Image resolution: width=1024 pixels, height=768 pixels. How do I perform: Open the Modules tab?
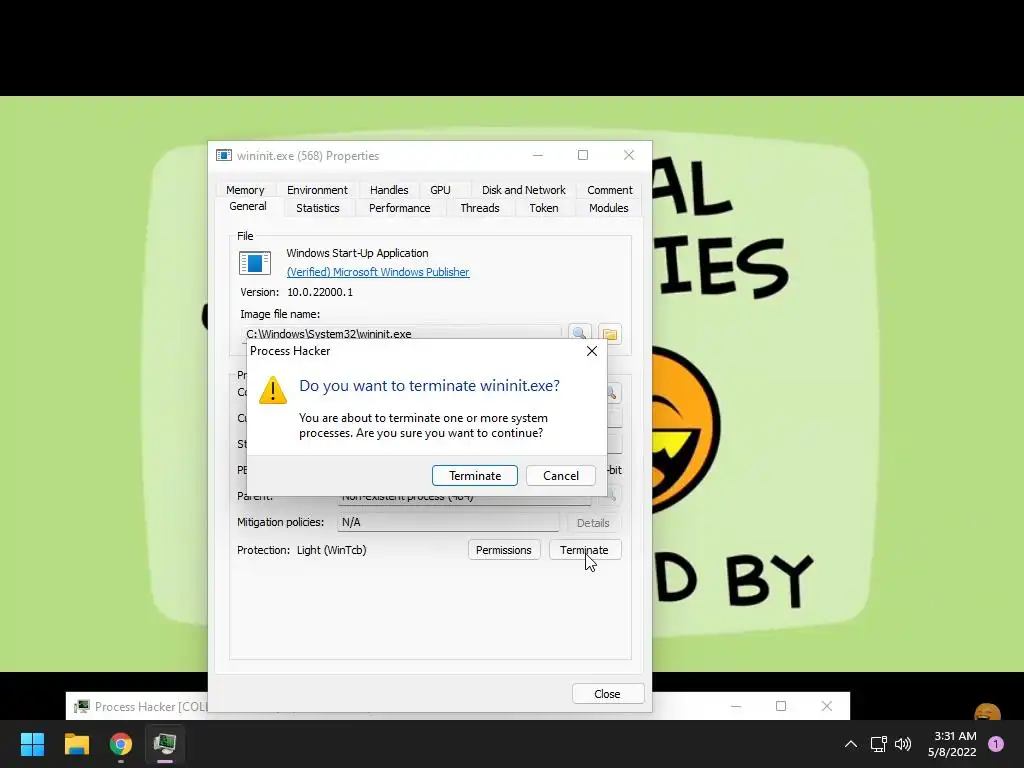[609, 208]
